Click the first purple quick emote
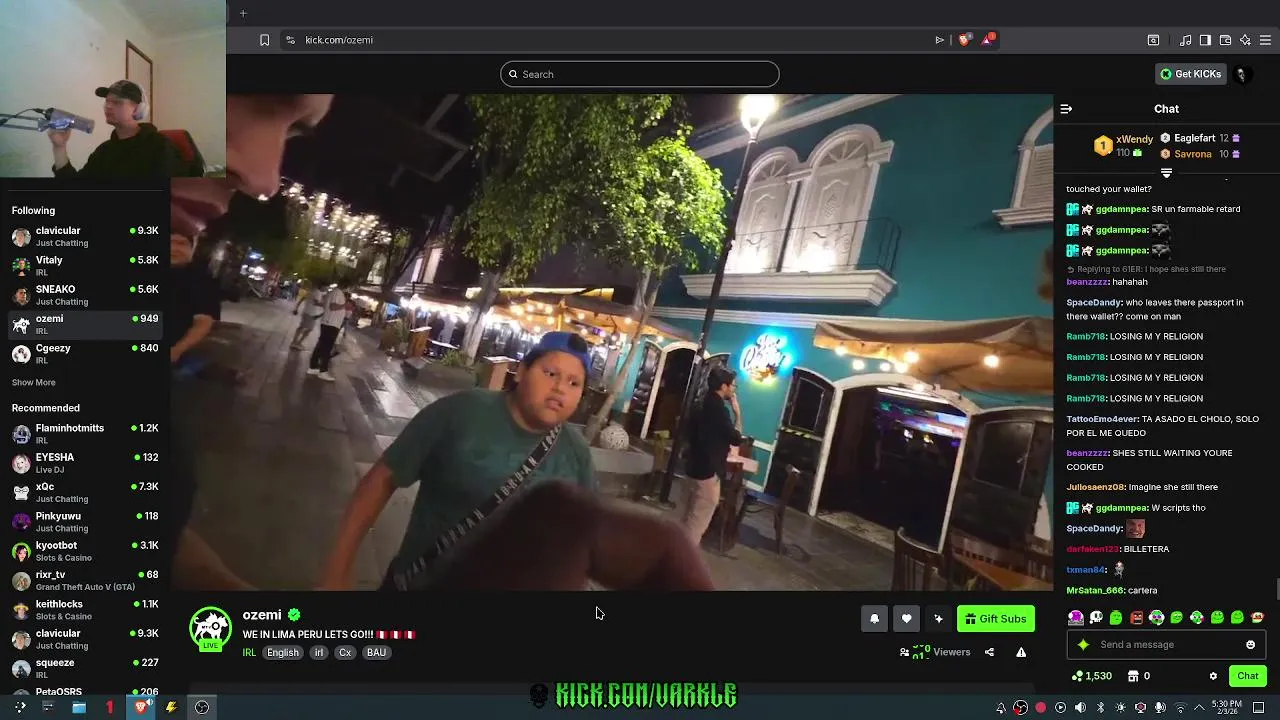The image size is (1280, 720). pyautogui.click(x=1075, y=618)
